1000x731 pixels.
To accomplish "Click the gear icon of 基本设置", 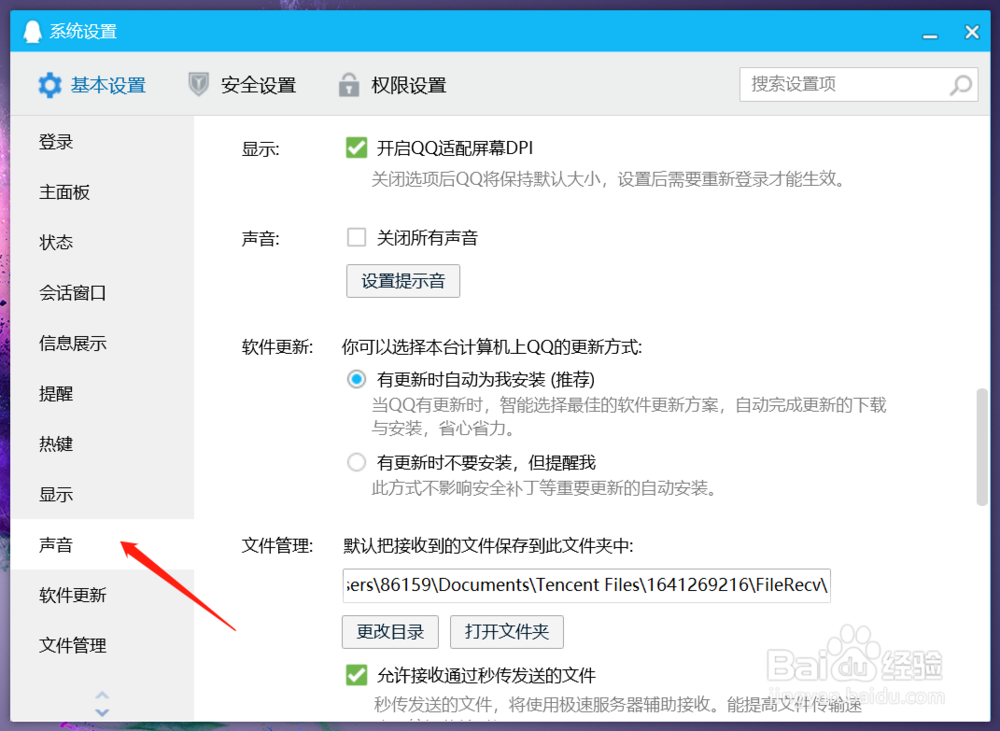I will click(x=49, y=85).
